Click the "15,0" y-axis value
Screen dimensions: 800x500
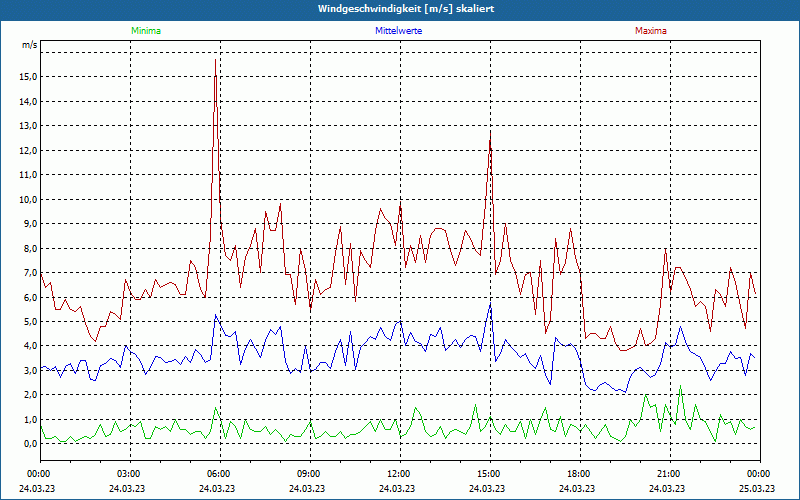pyautogui.click(x=29, y=77)
